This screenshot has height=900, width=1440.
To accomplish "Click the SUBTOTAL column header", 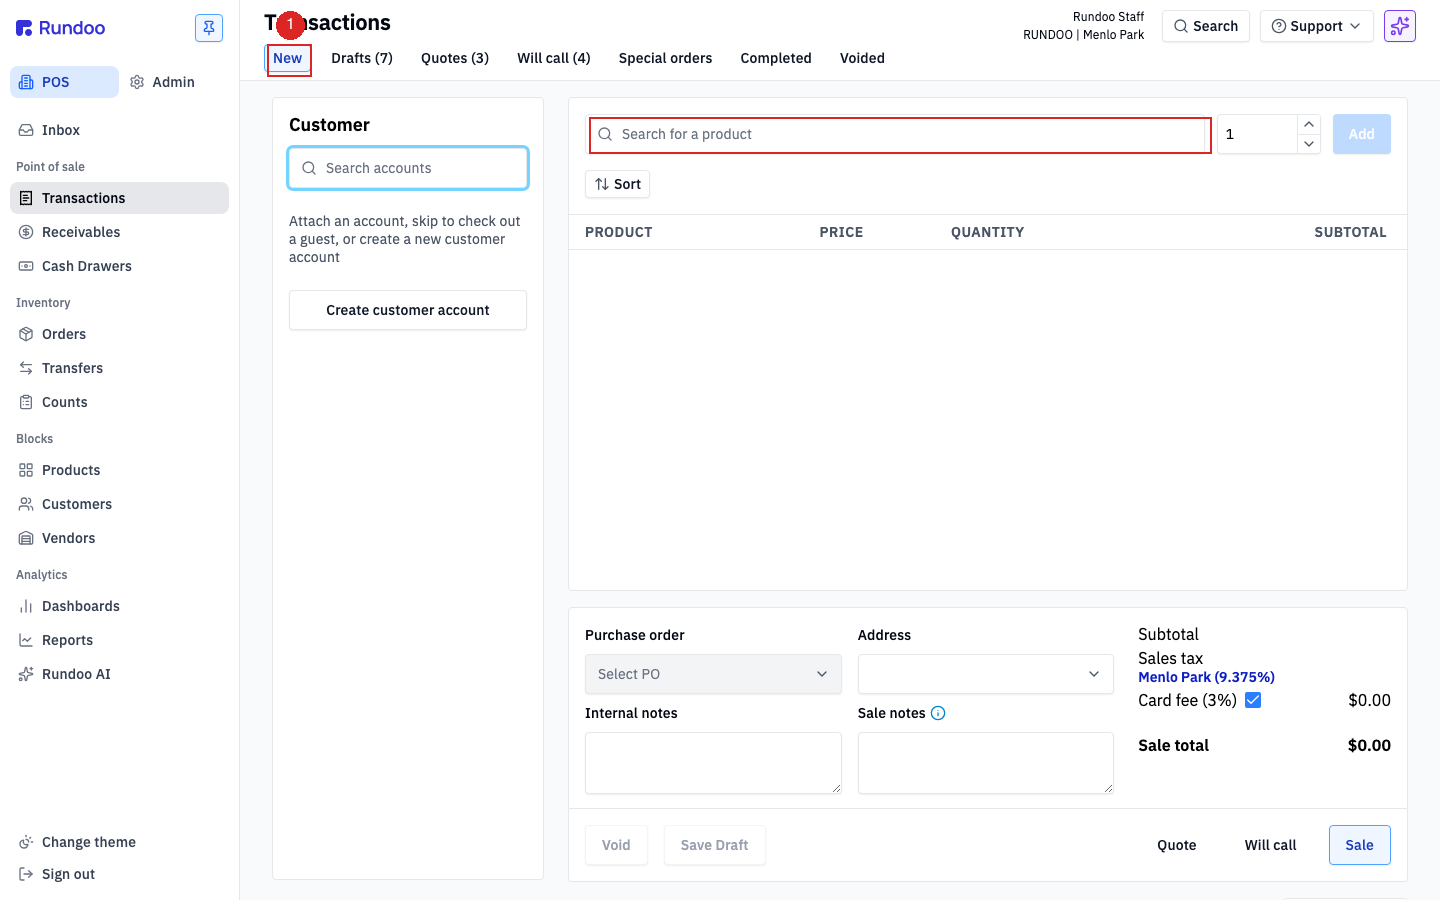I will tap(1350, 232).
